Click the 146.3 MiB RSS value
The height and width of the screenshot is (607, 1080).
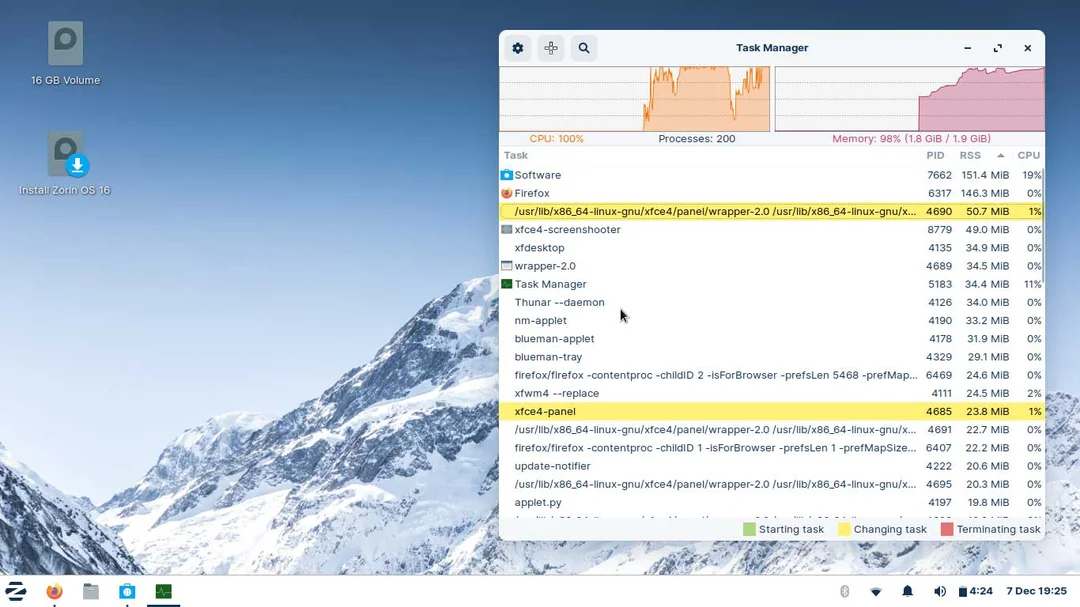pyautogui.click(x=985, y=193)
